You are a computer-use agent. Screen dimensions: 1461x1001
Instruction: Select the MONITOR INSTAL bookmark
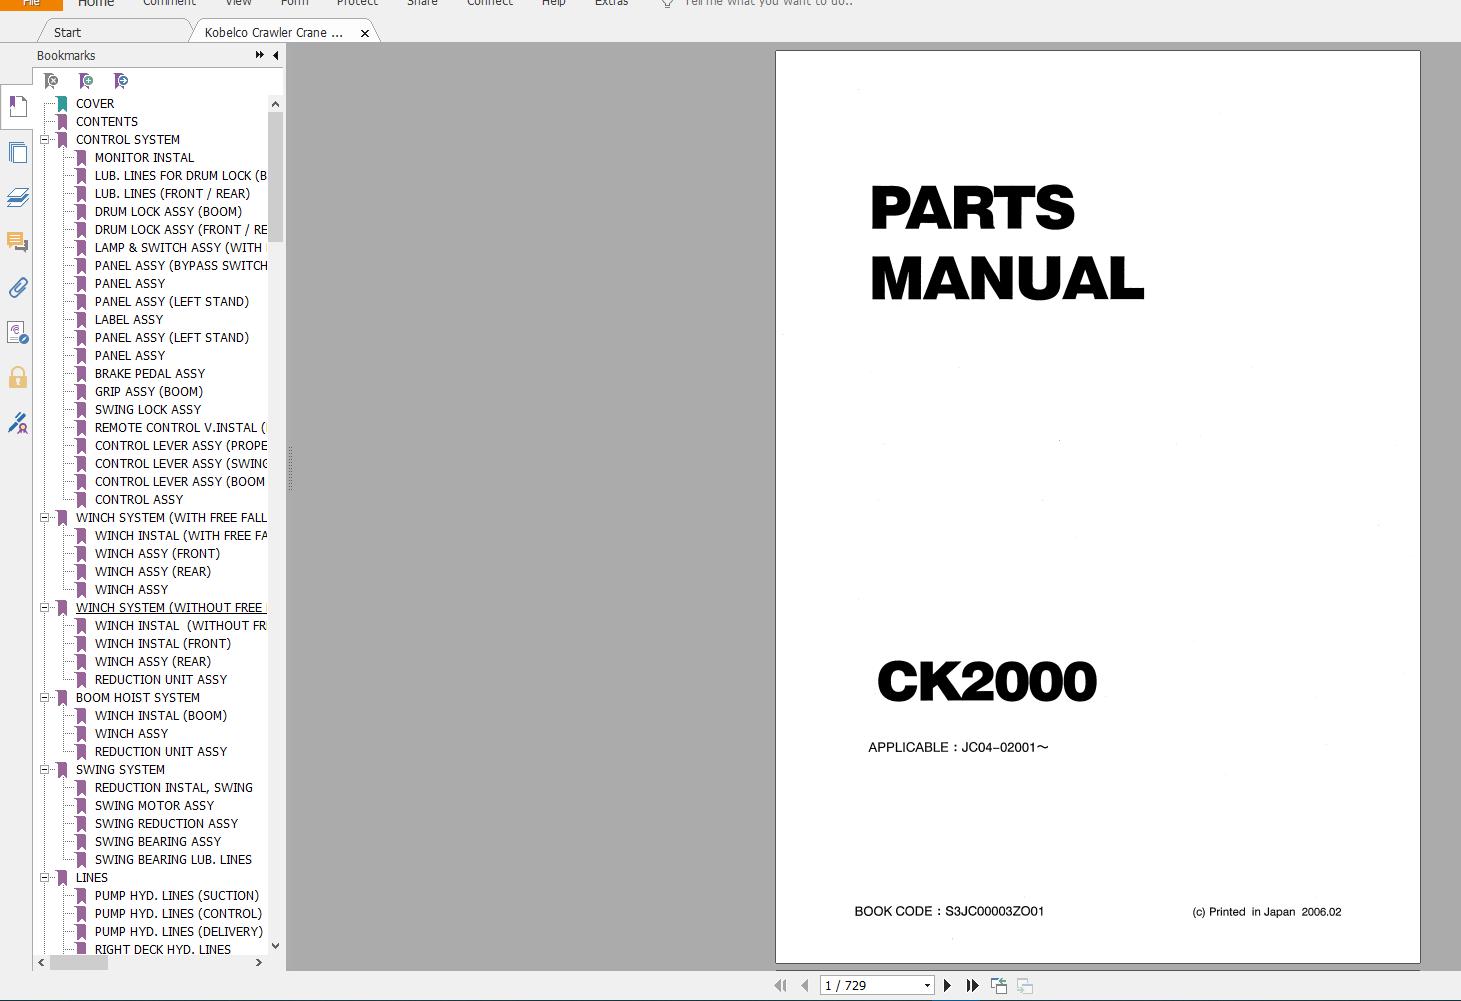[x=144, y=158]
